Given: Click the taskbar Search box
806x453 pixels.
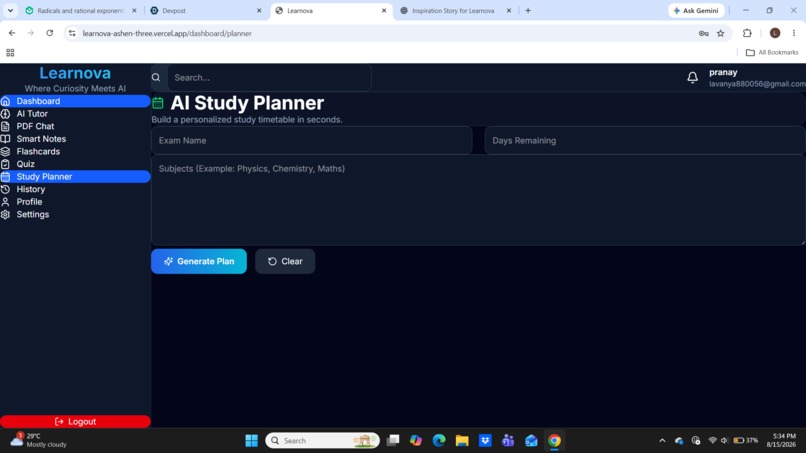Looking at the screenshot, I should [x=322, y=441].
